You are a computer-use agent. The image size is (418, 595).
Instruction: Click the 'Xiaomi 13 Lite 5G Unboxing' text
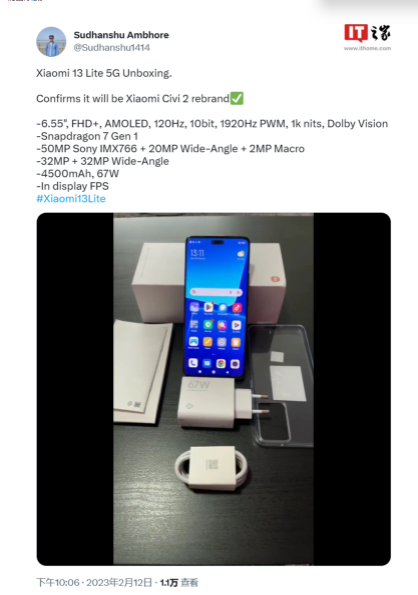[104, 73]
